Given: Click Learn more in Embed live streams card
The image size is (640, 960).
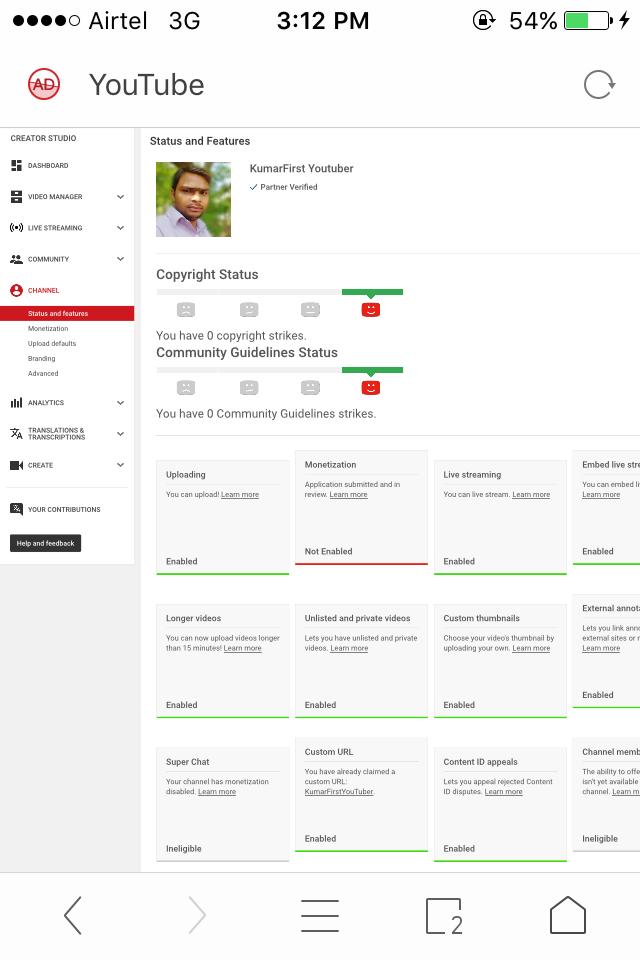Looking at the screenshot, I should click(601, 495).
